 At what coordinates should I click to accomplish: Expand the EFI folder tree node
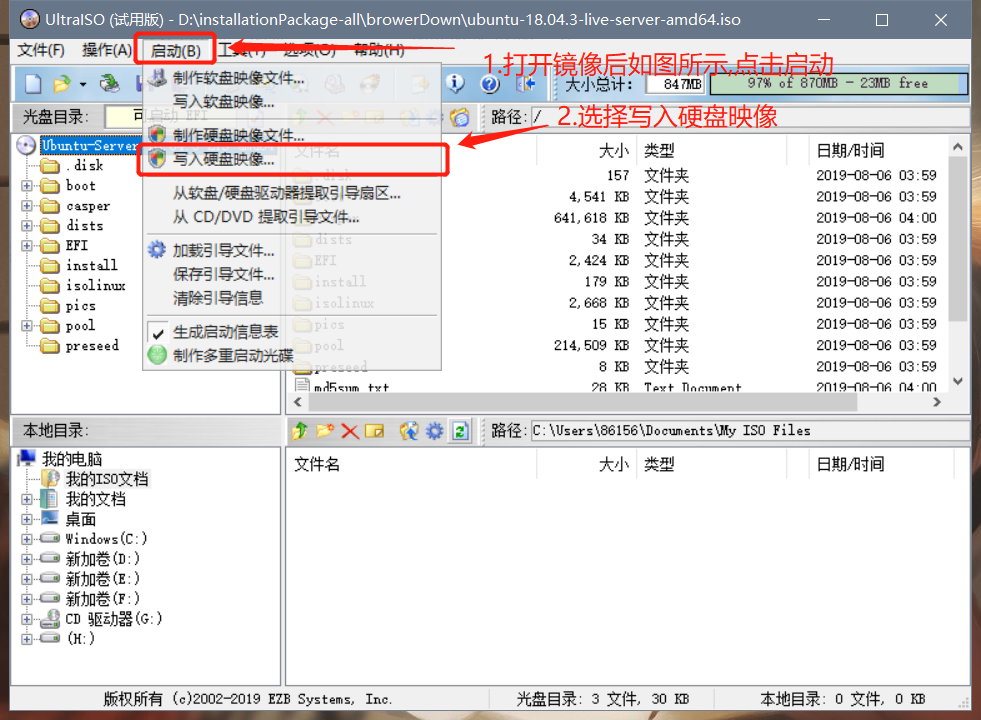[x=27, y=246]
